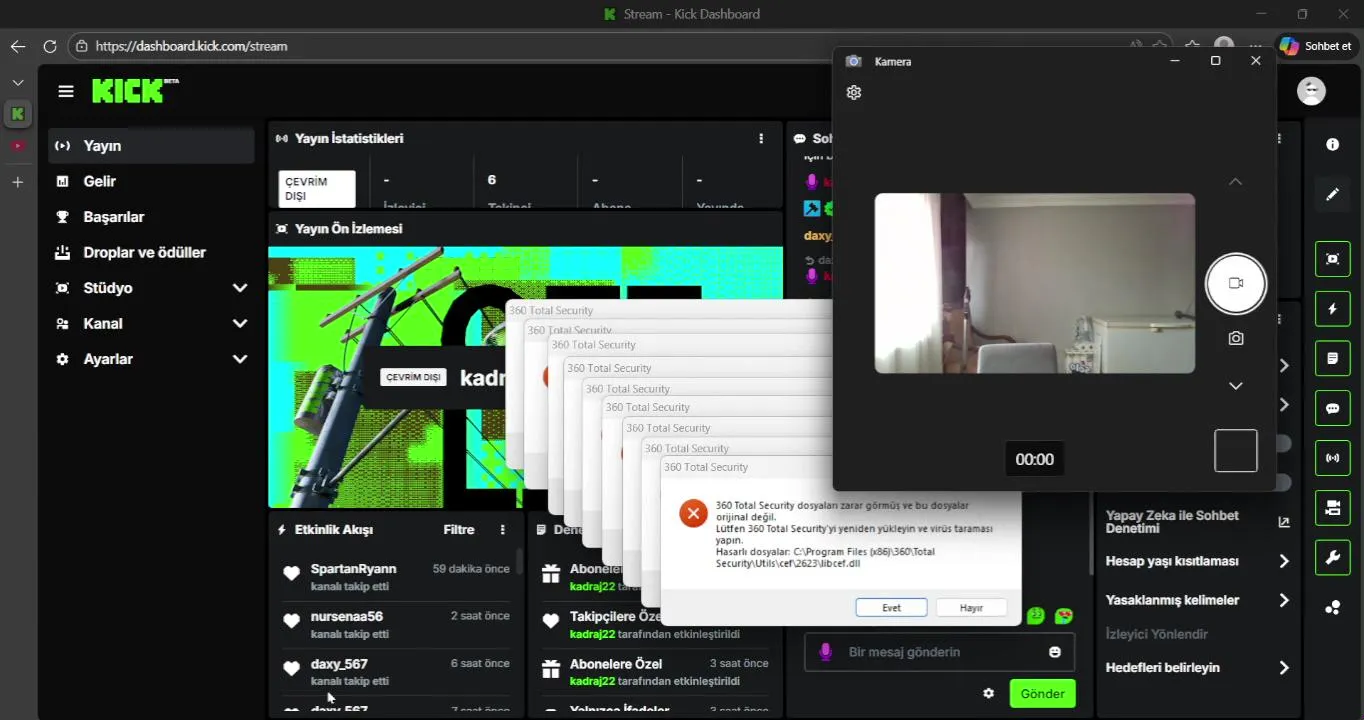Image resolution: width=1364 pixels, height=720 pixels.
Task: Click the ÇEVRİM DIŞI status badge in stats
Action: pos(317,189)
